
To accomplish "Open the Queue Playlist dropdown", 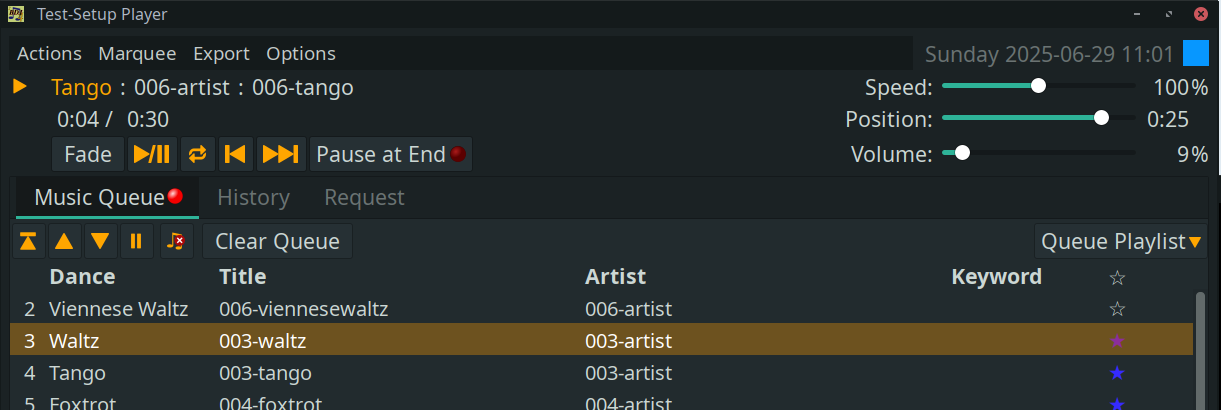I will [1120, 241].
